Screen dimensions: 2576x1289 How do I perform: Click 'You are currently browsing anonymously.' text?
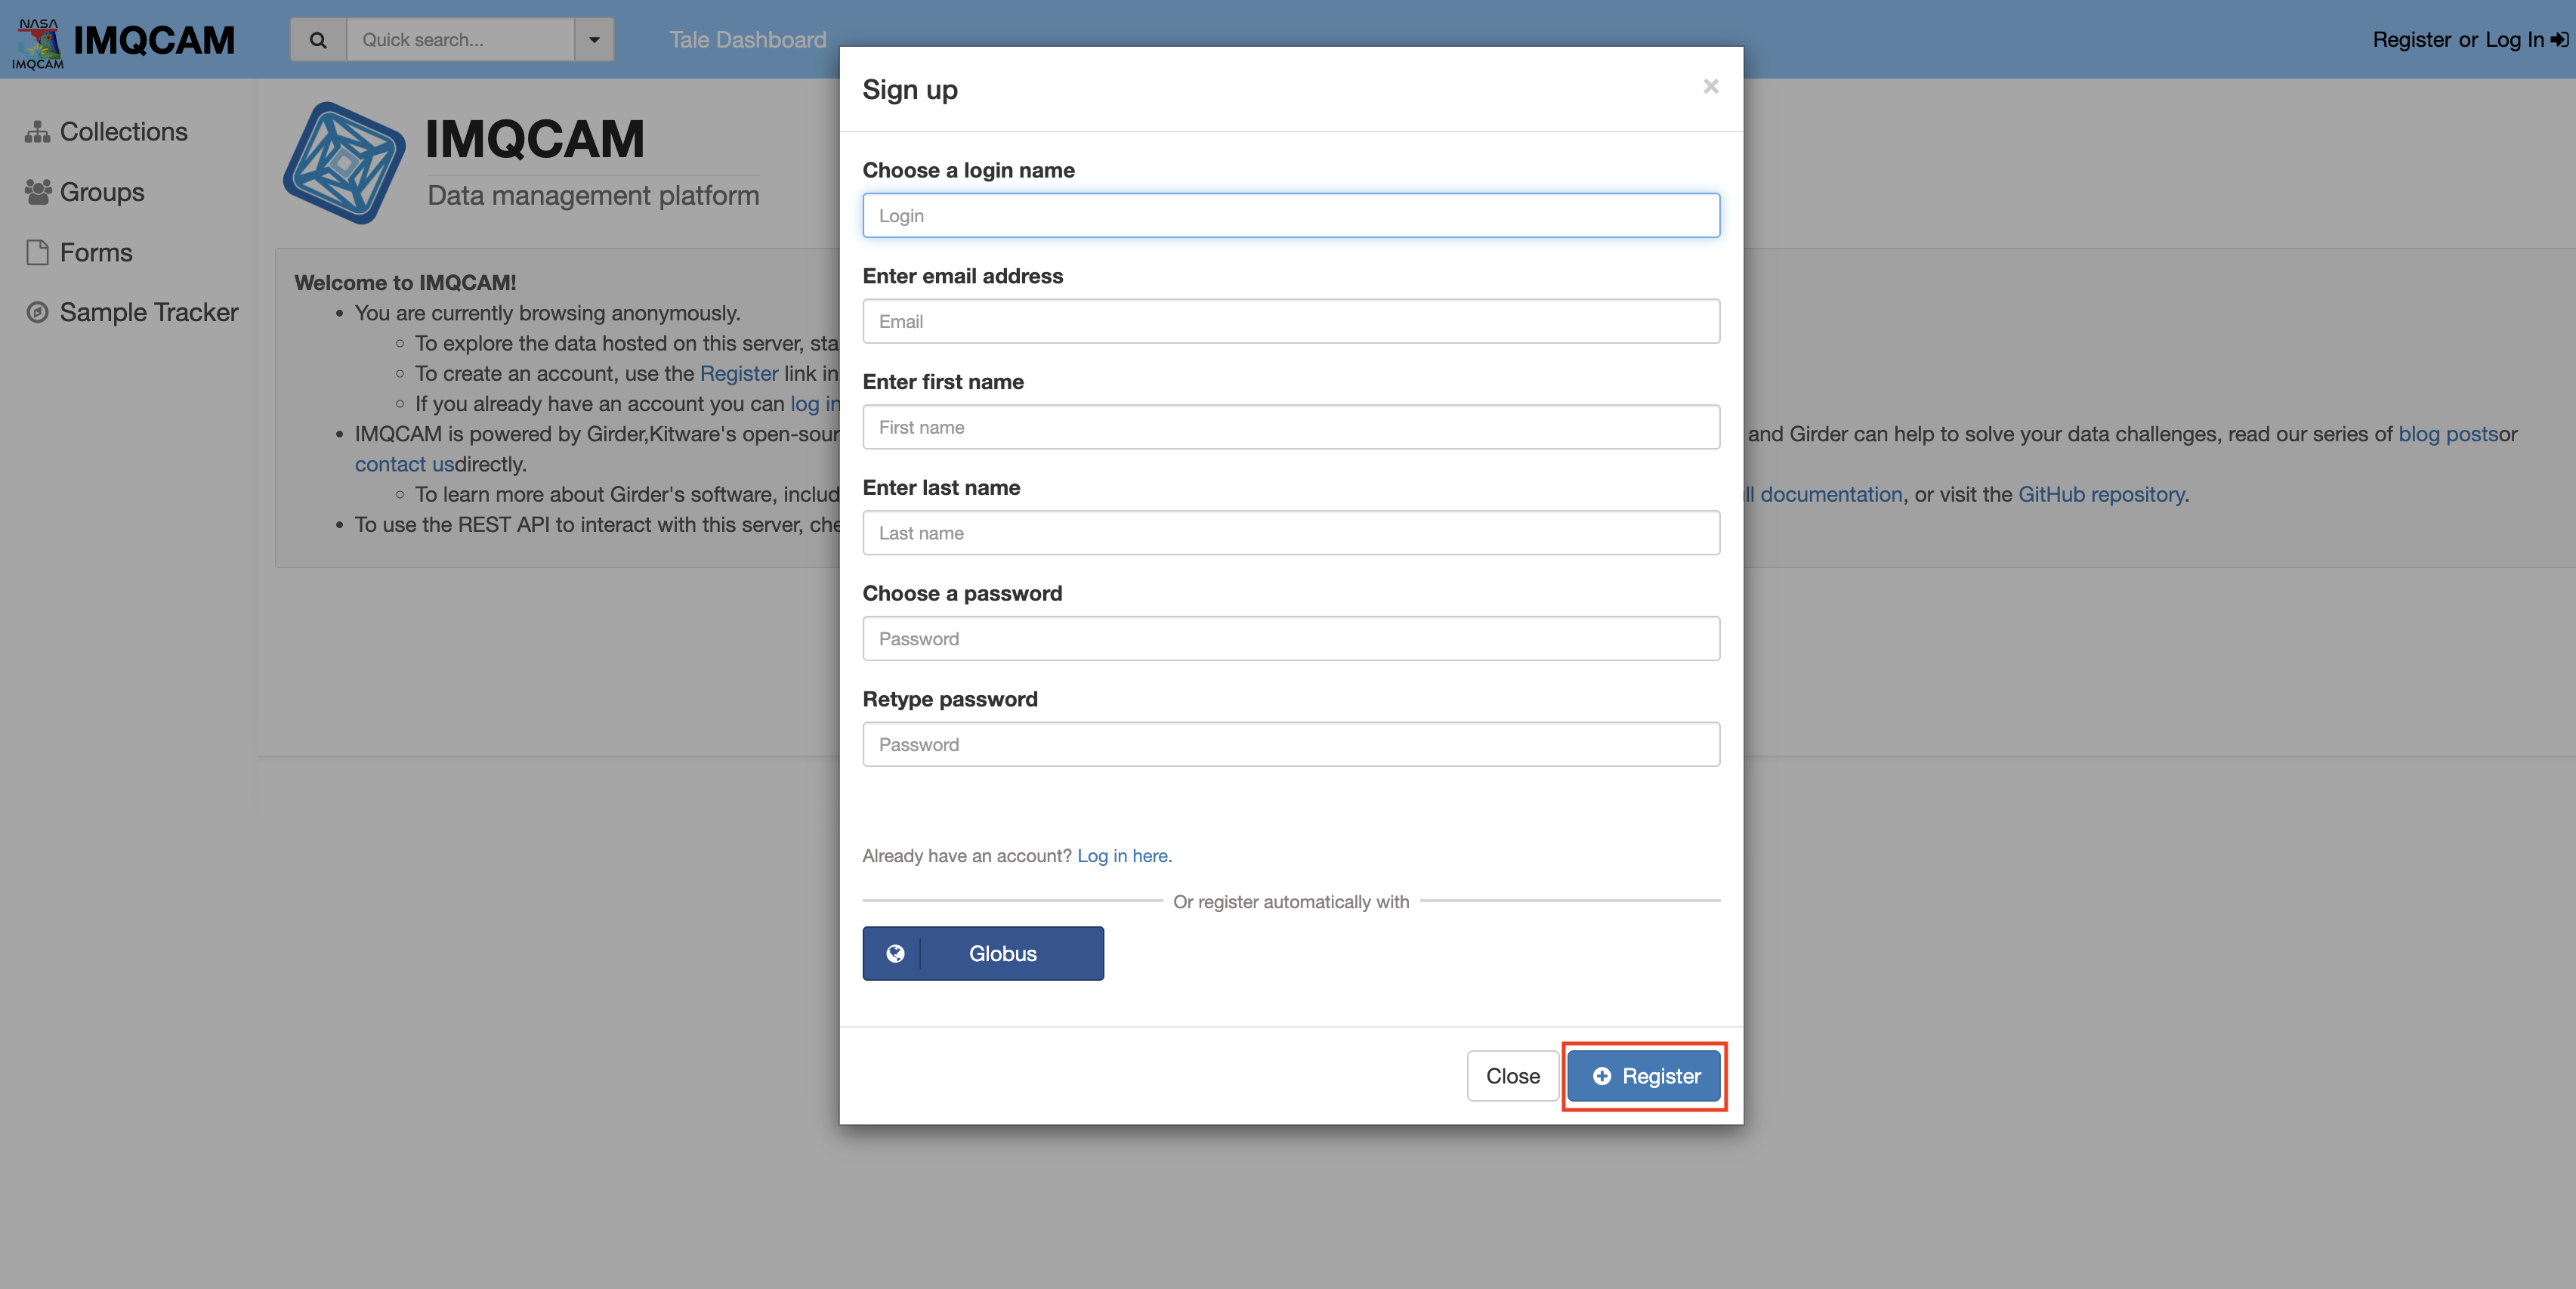click(x=547, y=313)
